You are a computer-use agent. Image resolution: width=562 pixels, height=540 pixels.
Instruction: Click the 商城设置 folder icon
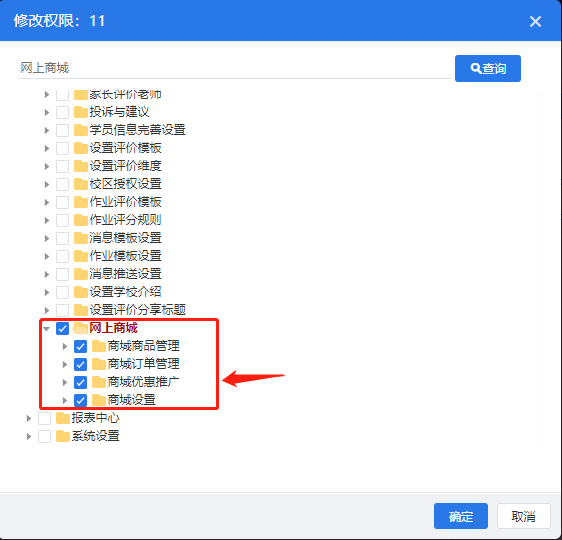pyautogui.click(x=99, y=400)
